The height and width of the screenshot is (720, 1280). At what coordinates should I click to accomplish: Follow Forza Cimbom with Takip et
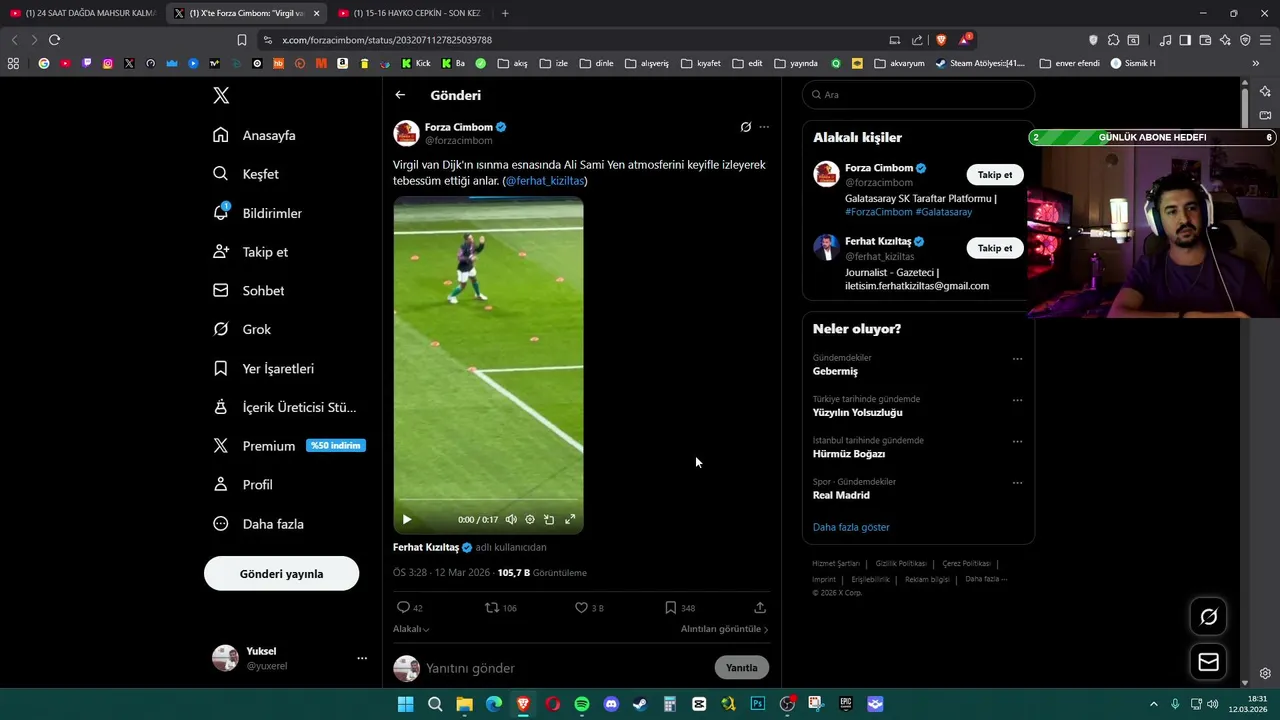[x=995, y=175]
